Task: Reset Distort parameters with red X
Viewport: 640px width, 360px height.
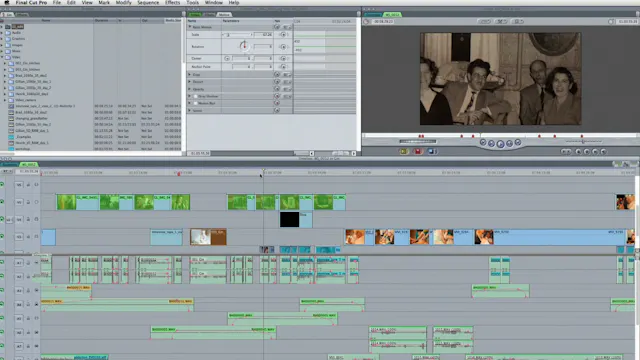Action: pyautogui.click(x=277, y=82)
